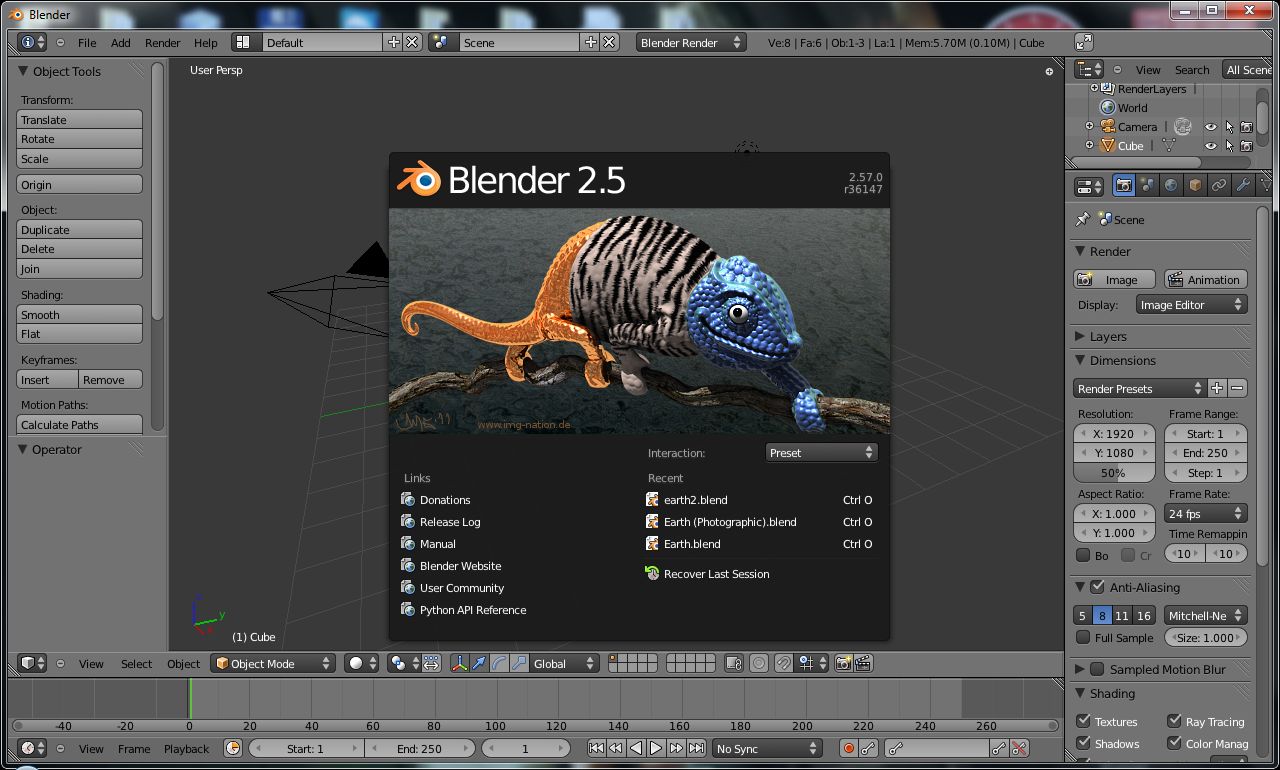
Task: Toggle proportional editing circle icon
Action: point(759,663)
